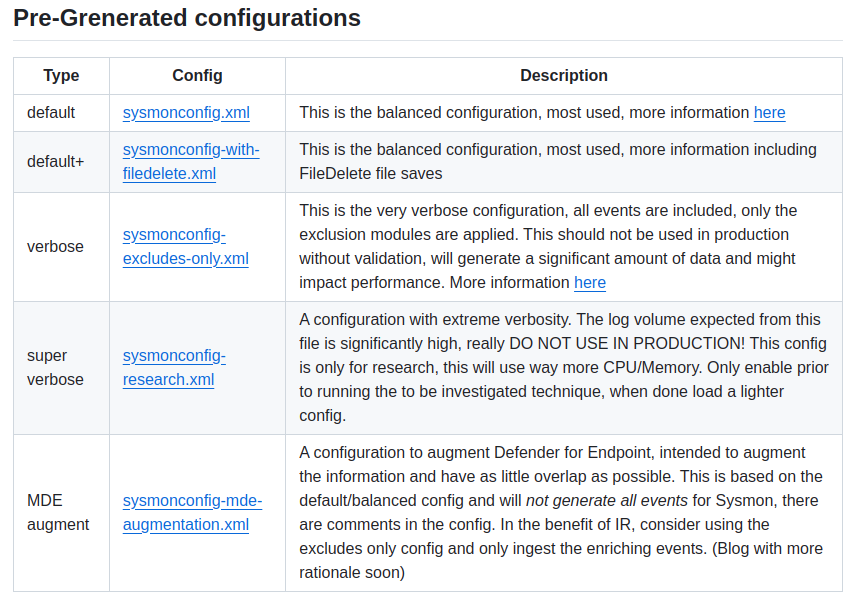This screenshot has height=606, width=857.
Task: Click the Config column header
Action: [197, 76]
